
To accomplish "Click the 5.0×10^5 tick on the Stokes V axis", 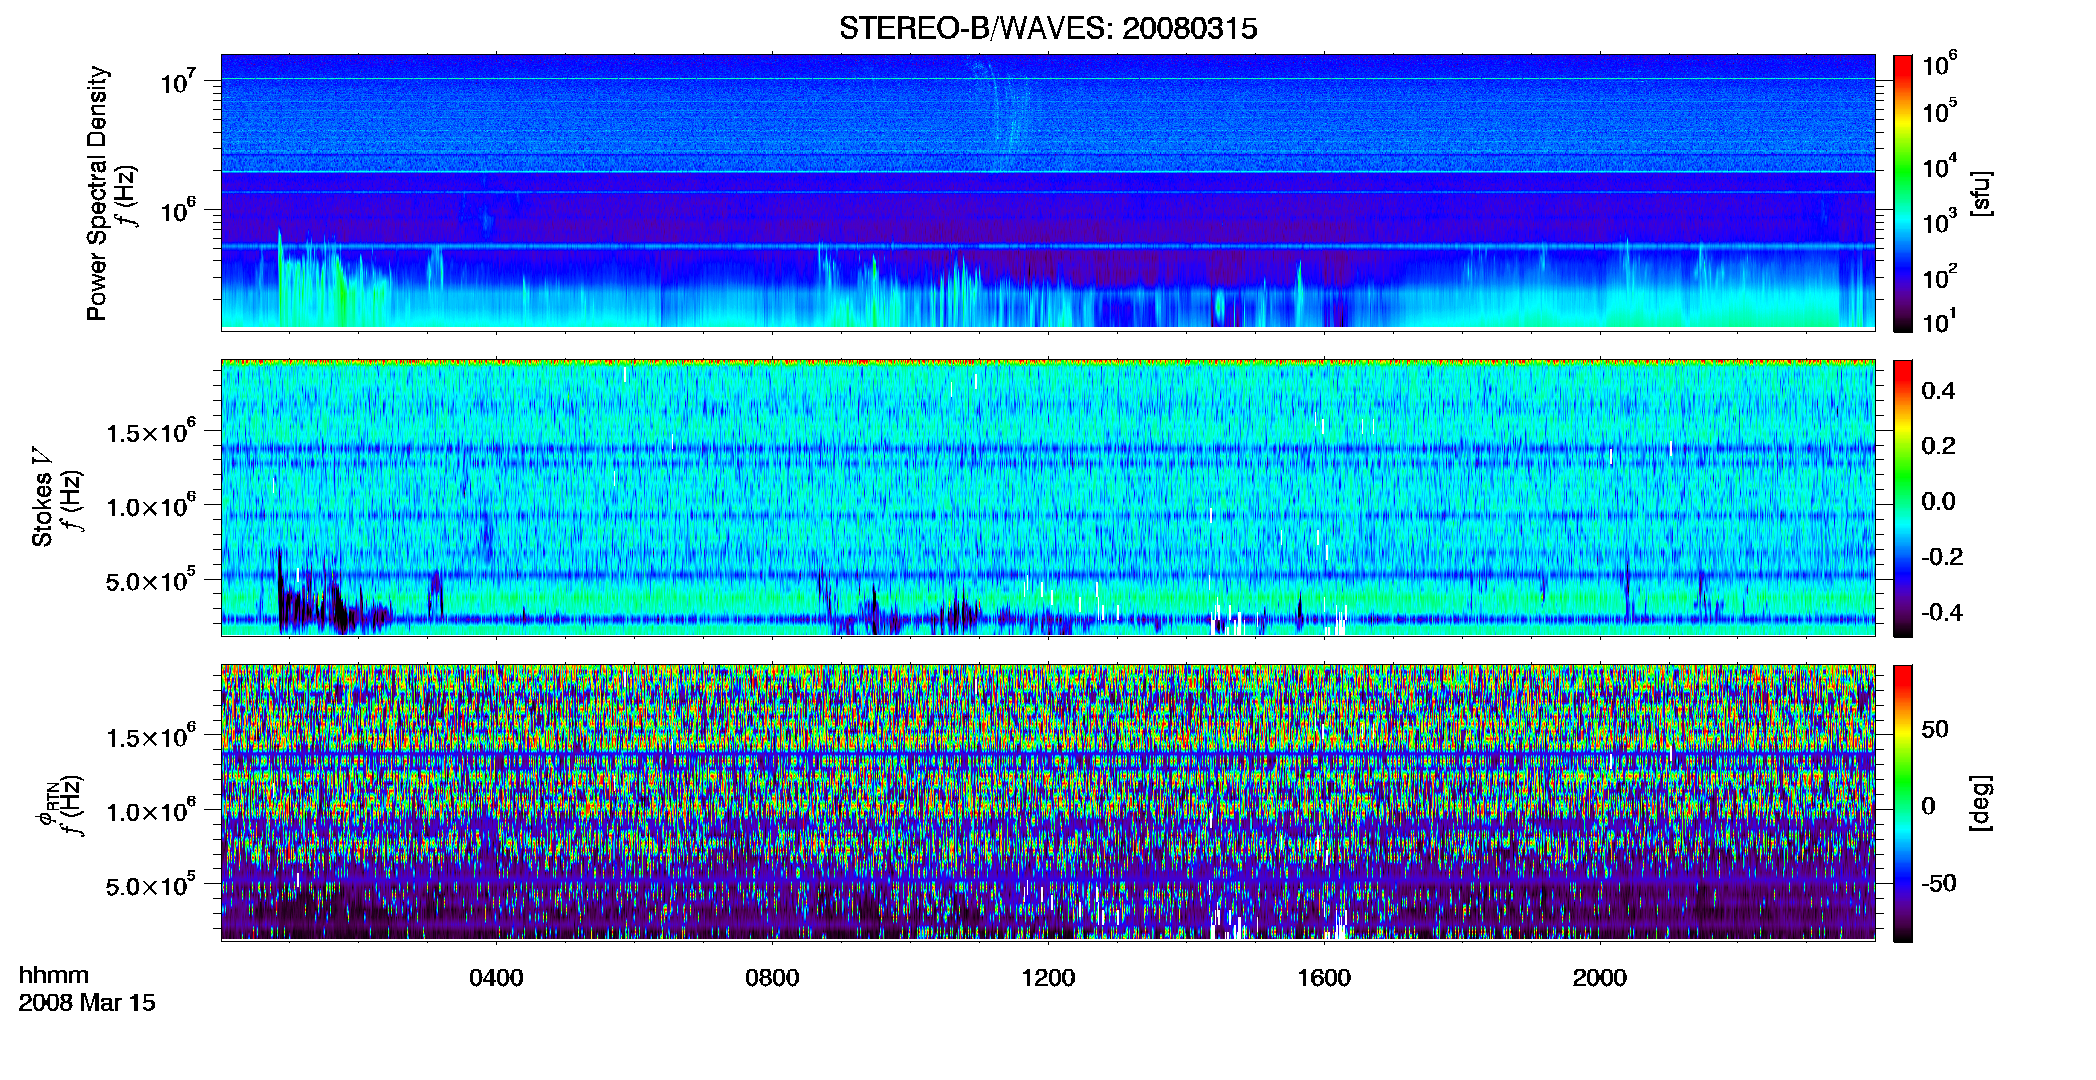I will [x=151, y=580].
